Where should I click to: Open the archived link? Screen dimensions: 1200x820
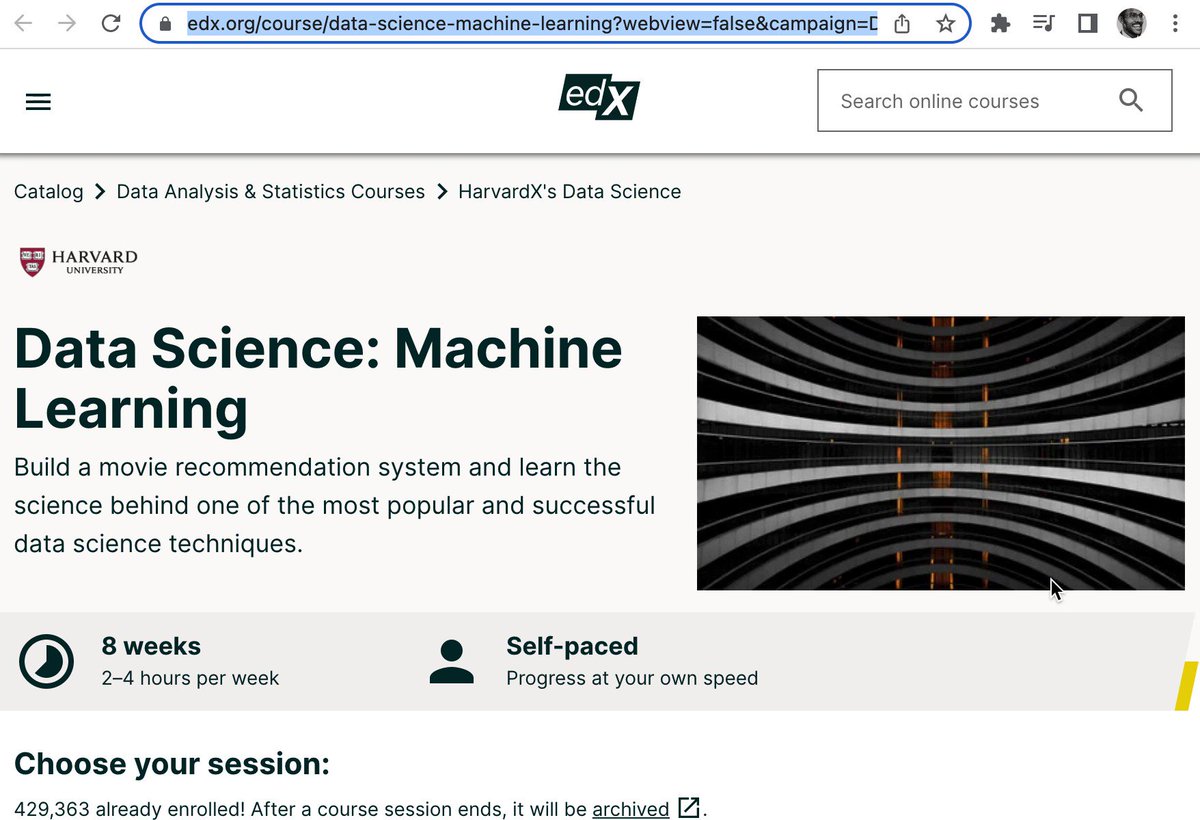point(631,808)
